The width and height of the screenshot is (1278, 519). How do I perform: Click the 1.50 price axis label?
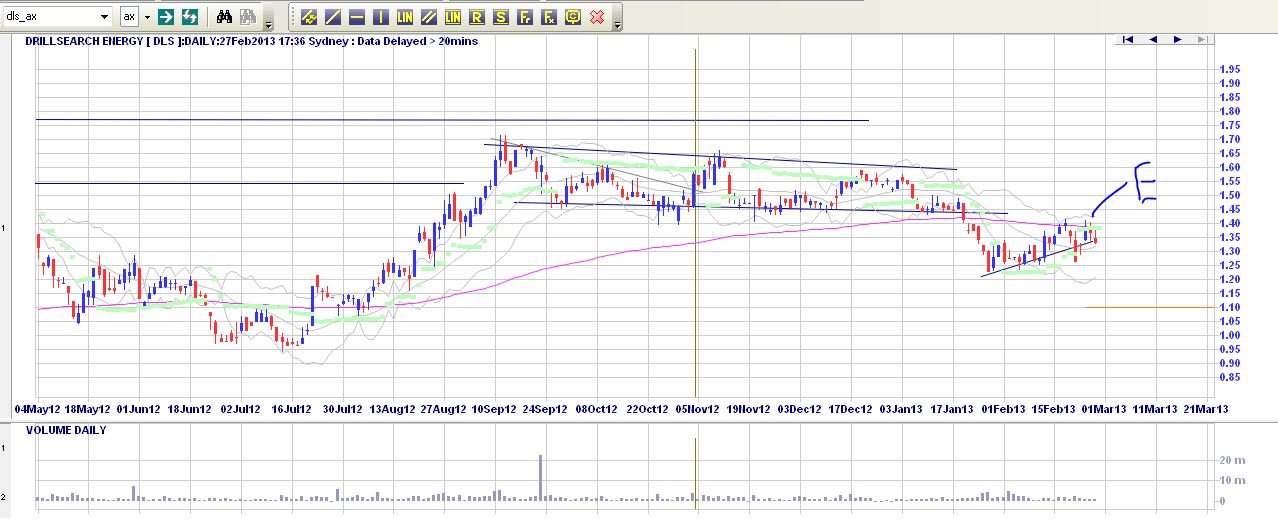point(1230,195)
